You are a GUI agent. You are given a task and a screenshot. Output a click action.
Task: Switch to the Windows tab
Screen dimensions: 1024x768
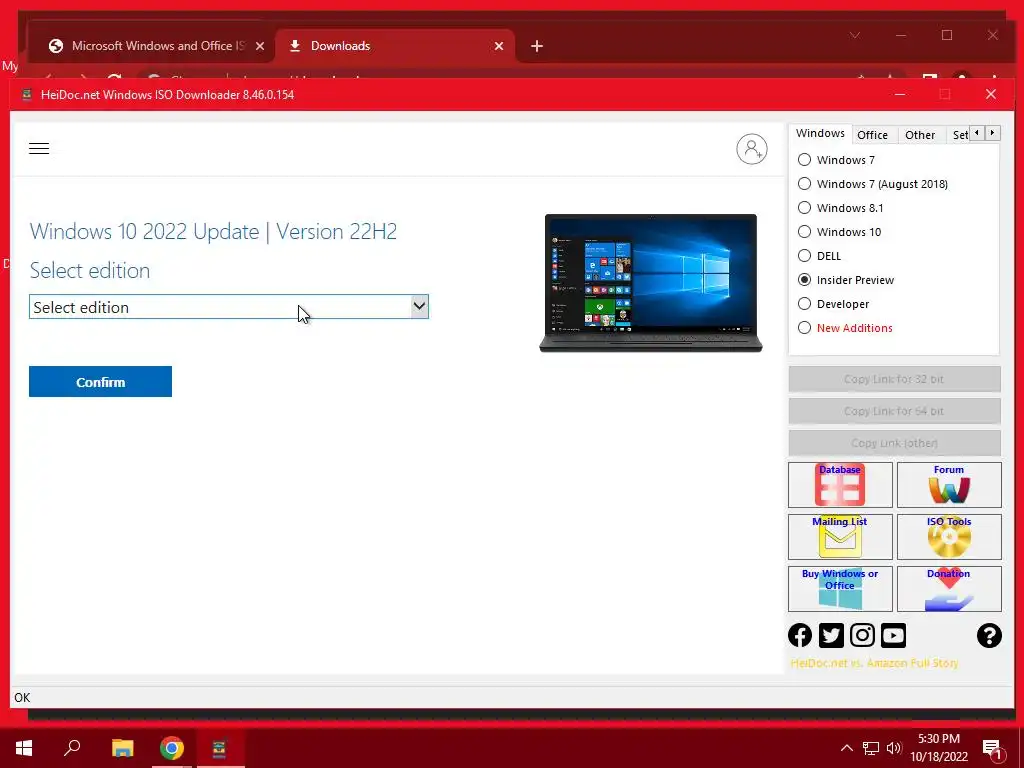coord(820,133)
